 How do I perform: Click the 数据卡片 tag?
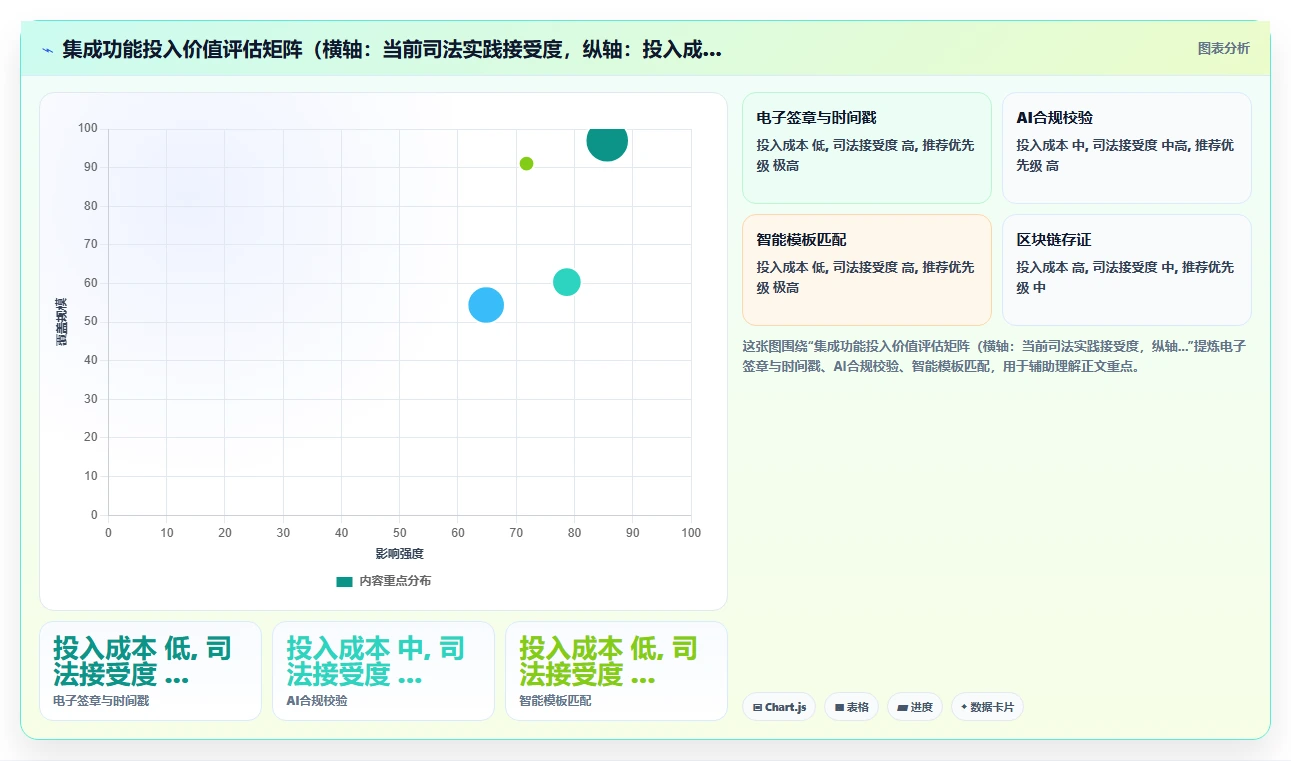(987, 707)
